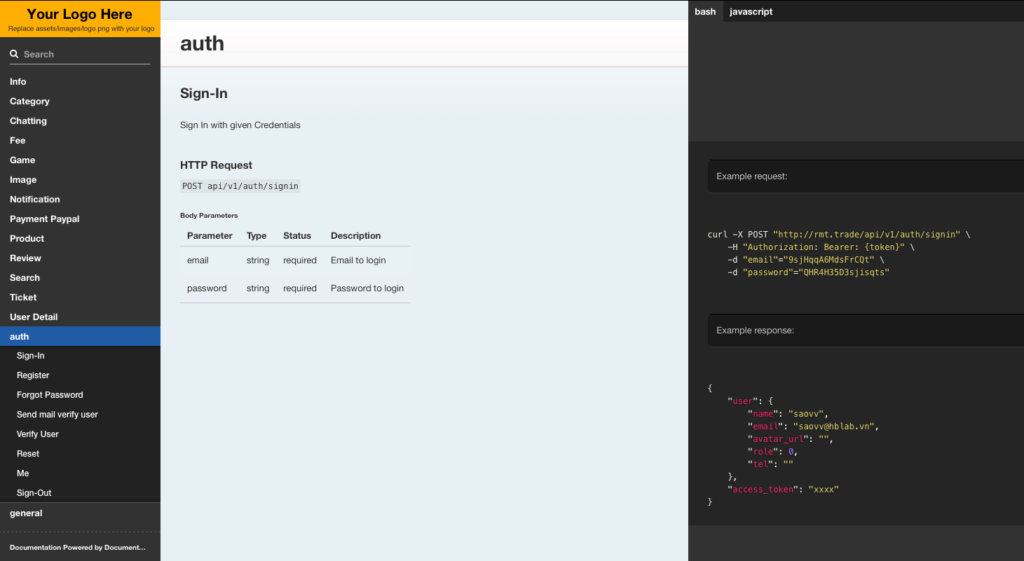The width and height of the screenshot is (1024, 561).
Task: Click the Parameter column header
Action: [x=210, y=236]
